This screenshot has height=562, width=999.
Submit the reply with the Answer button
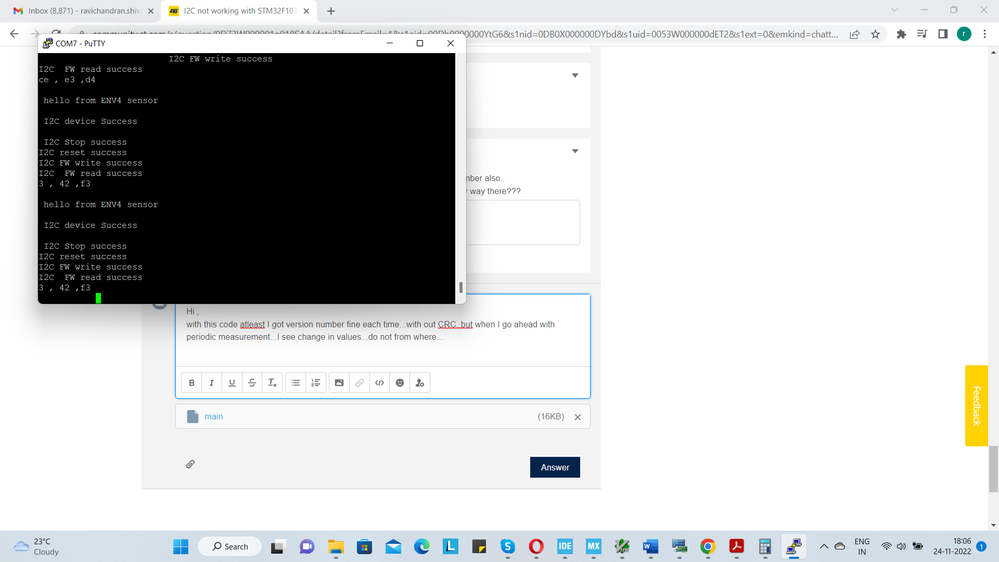[x=555, y=467]
